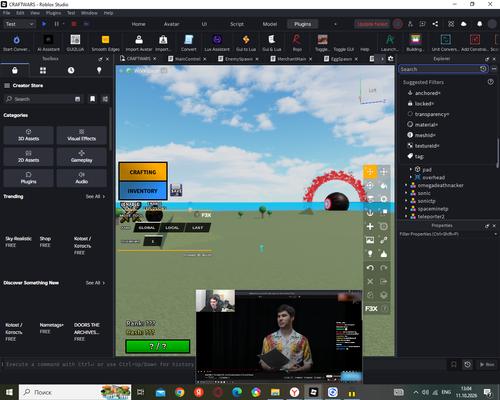Launch the GUI2LUA plugin
This screenshot has height=400, width=500.
click(x=75, y=43)
